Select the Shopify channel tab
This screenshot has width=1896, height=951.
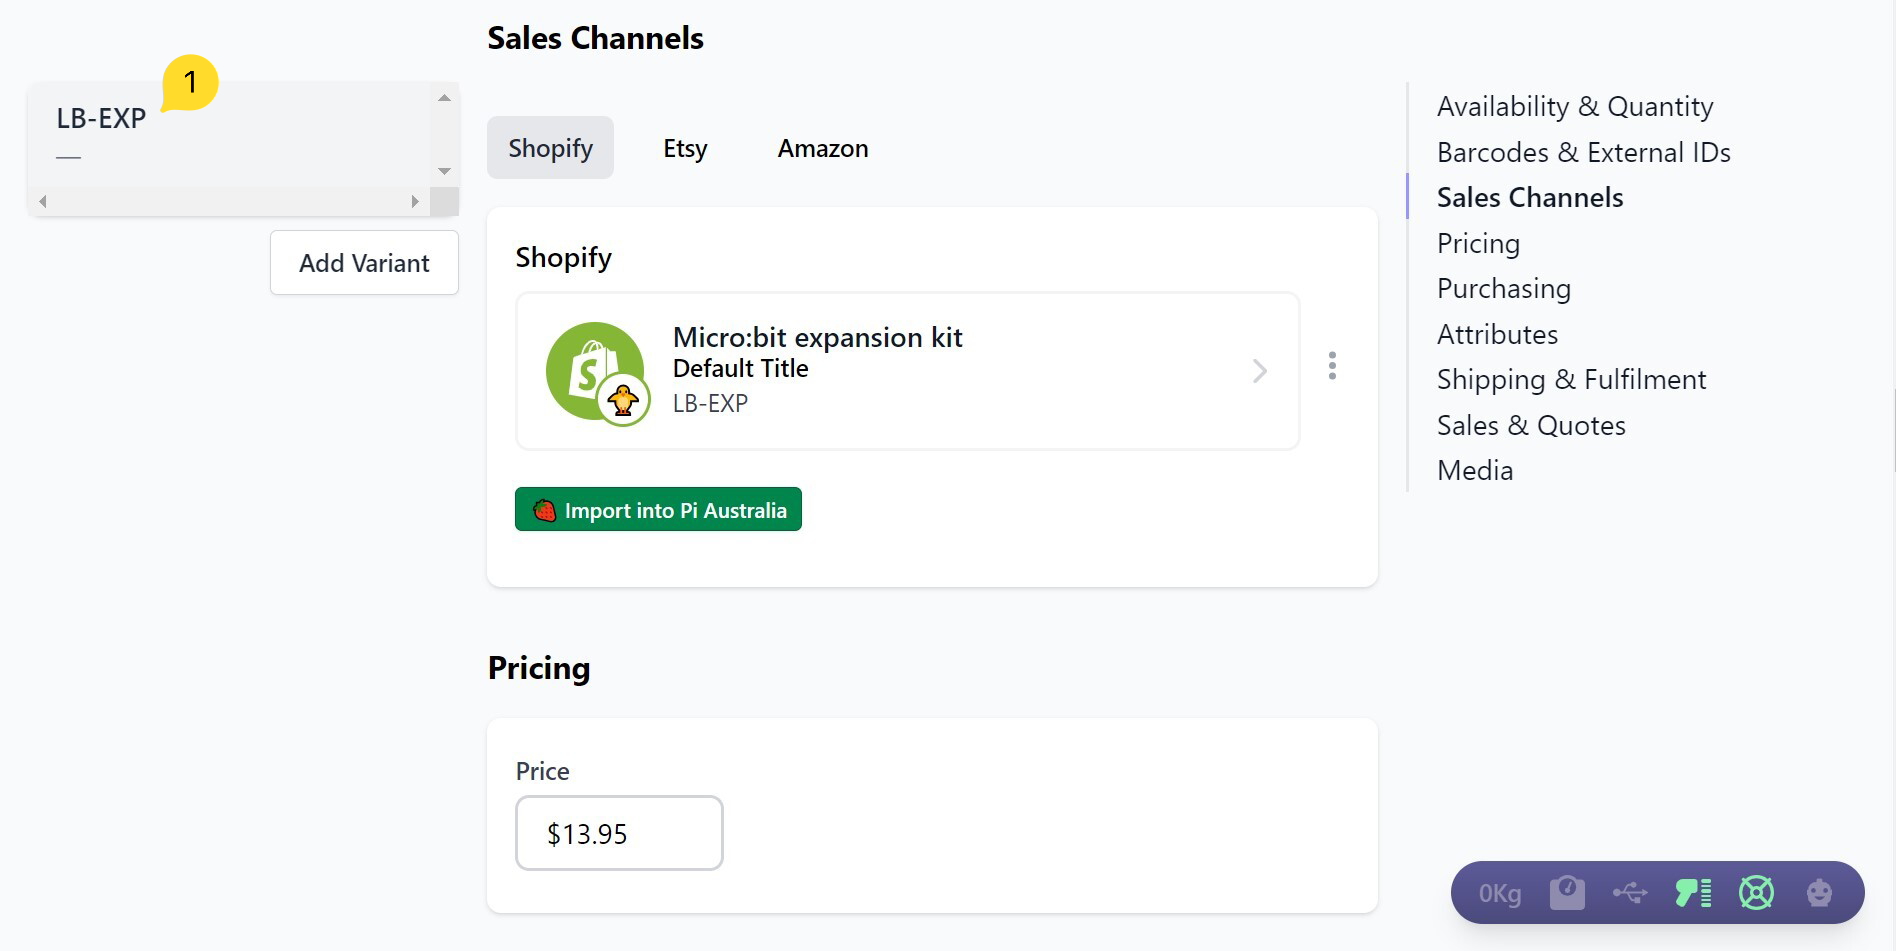pos(550,148)
